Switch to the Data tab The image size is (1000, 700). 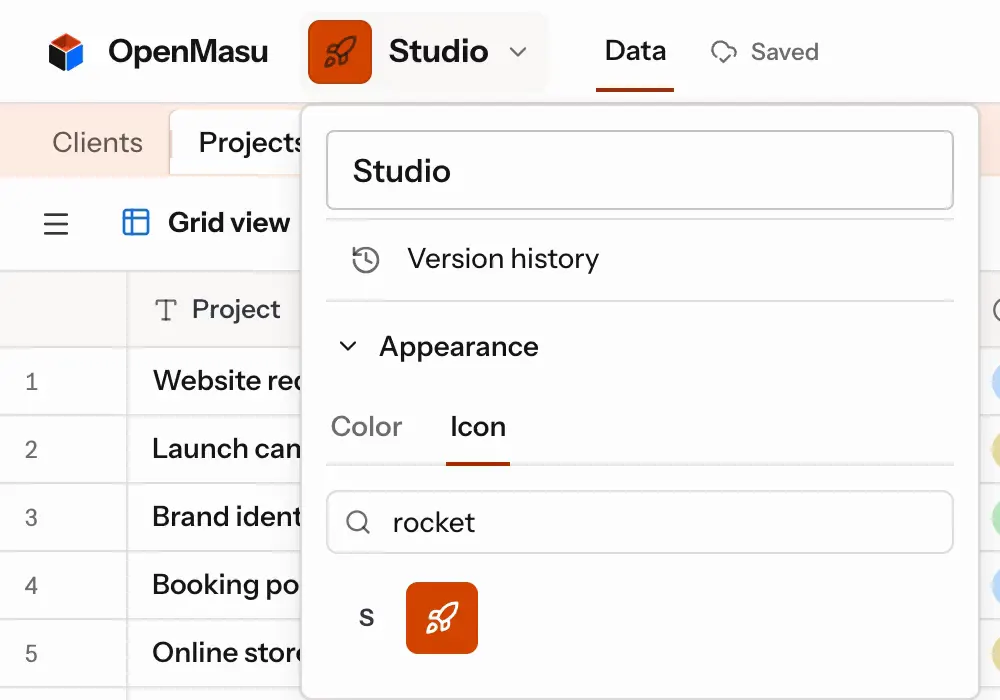click(x=635, y=51)
